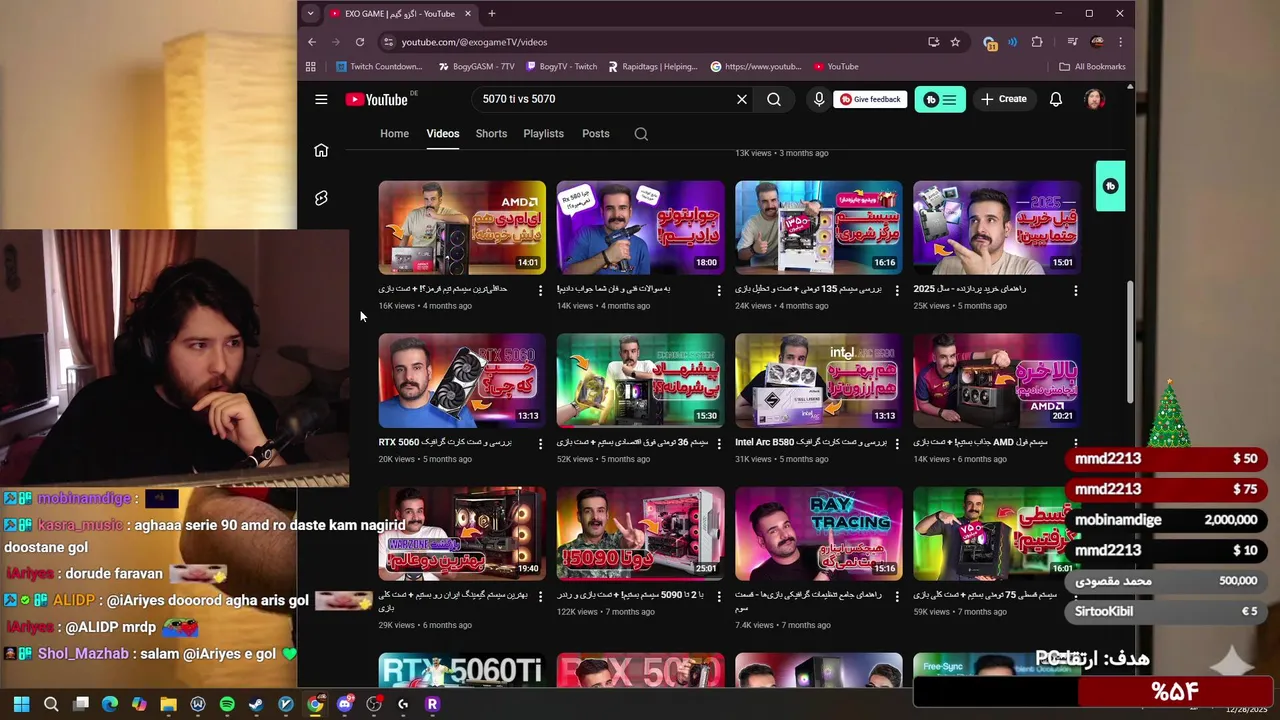This screenshot has width=1280, height=720.
Task: Click the TubeBuddy side panel tab
Action: pos(1110,186)
